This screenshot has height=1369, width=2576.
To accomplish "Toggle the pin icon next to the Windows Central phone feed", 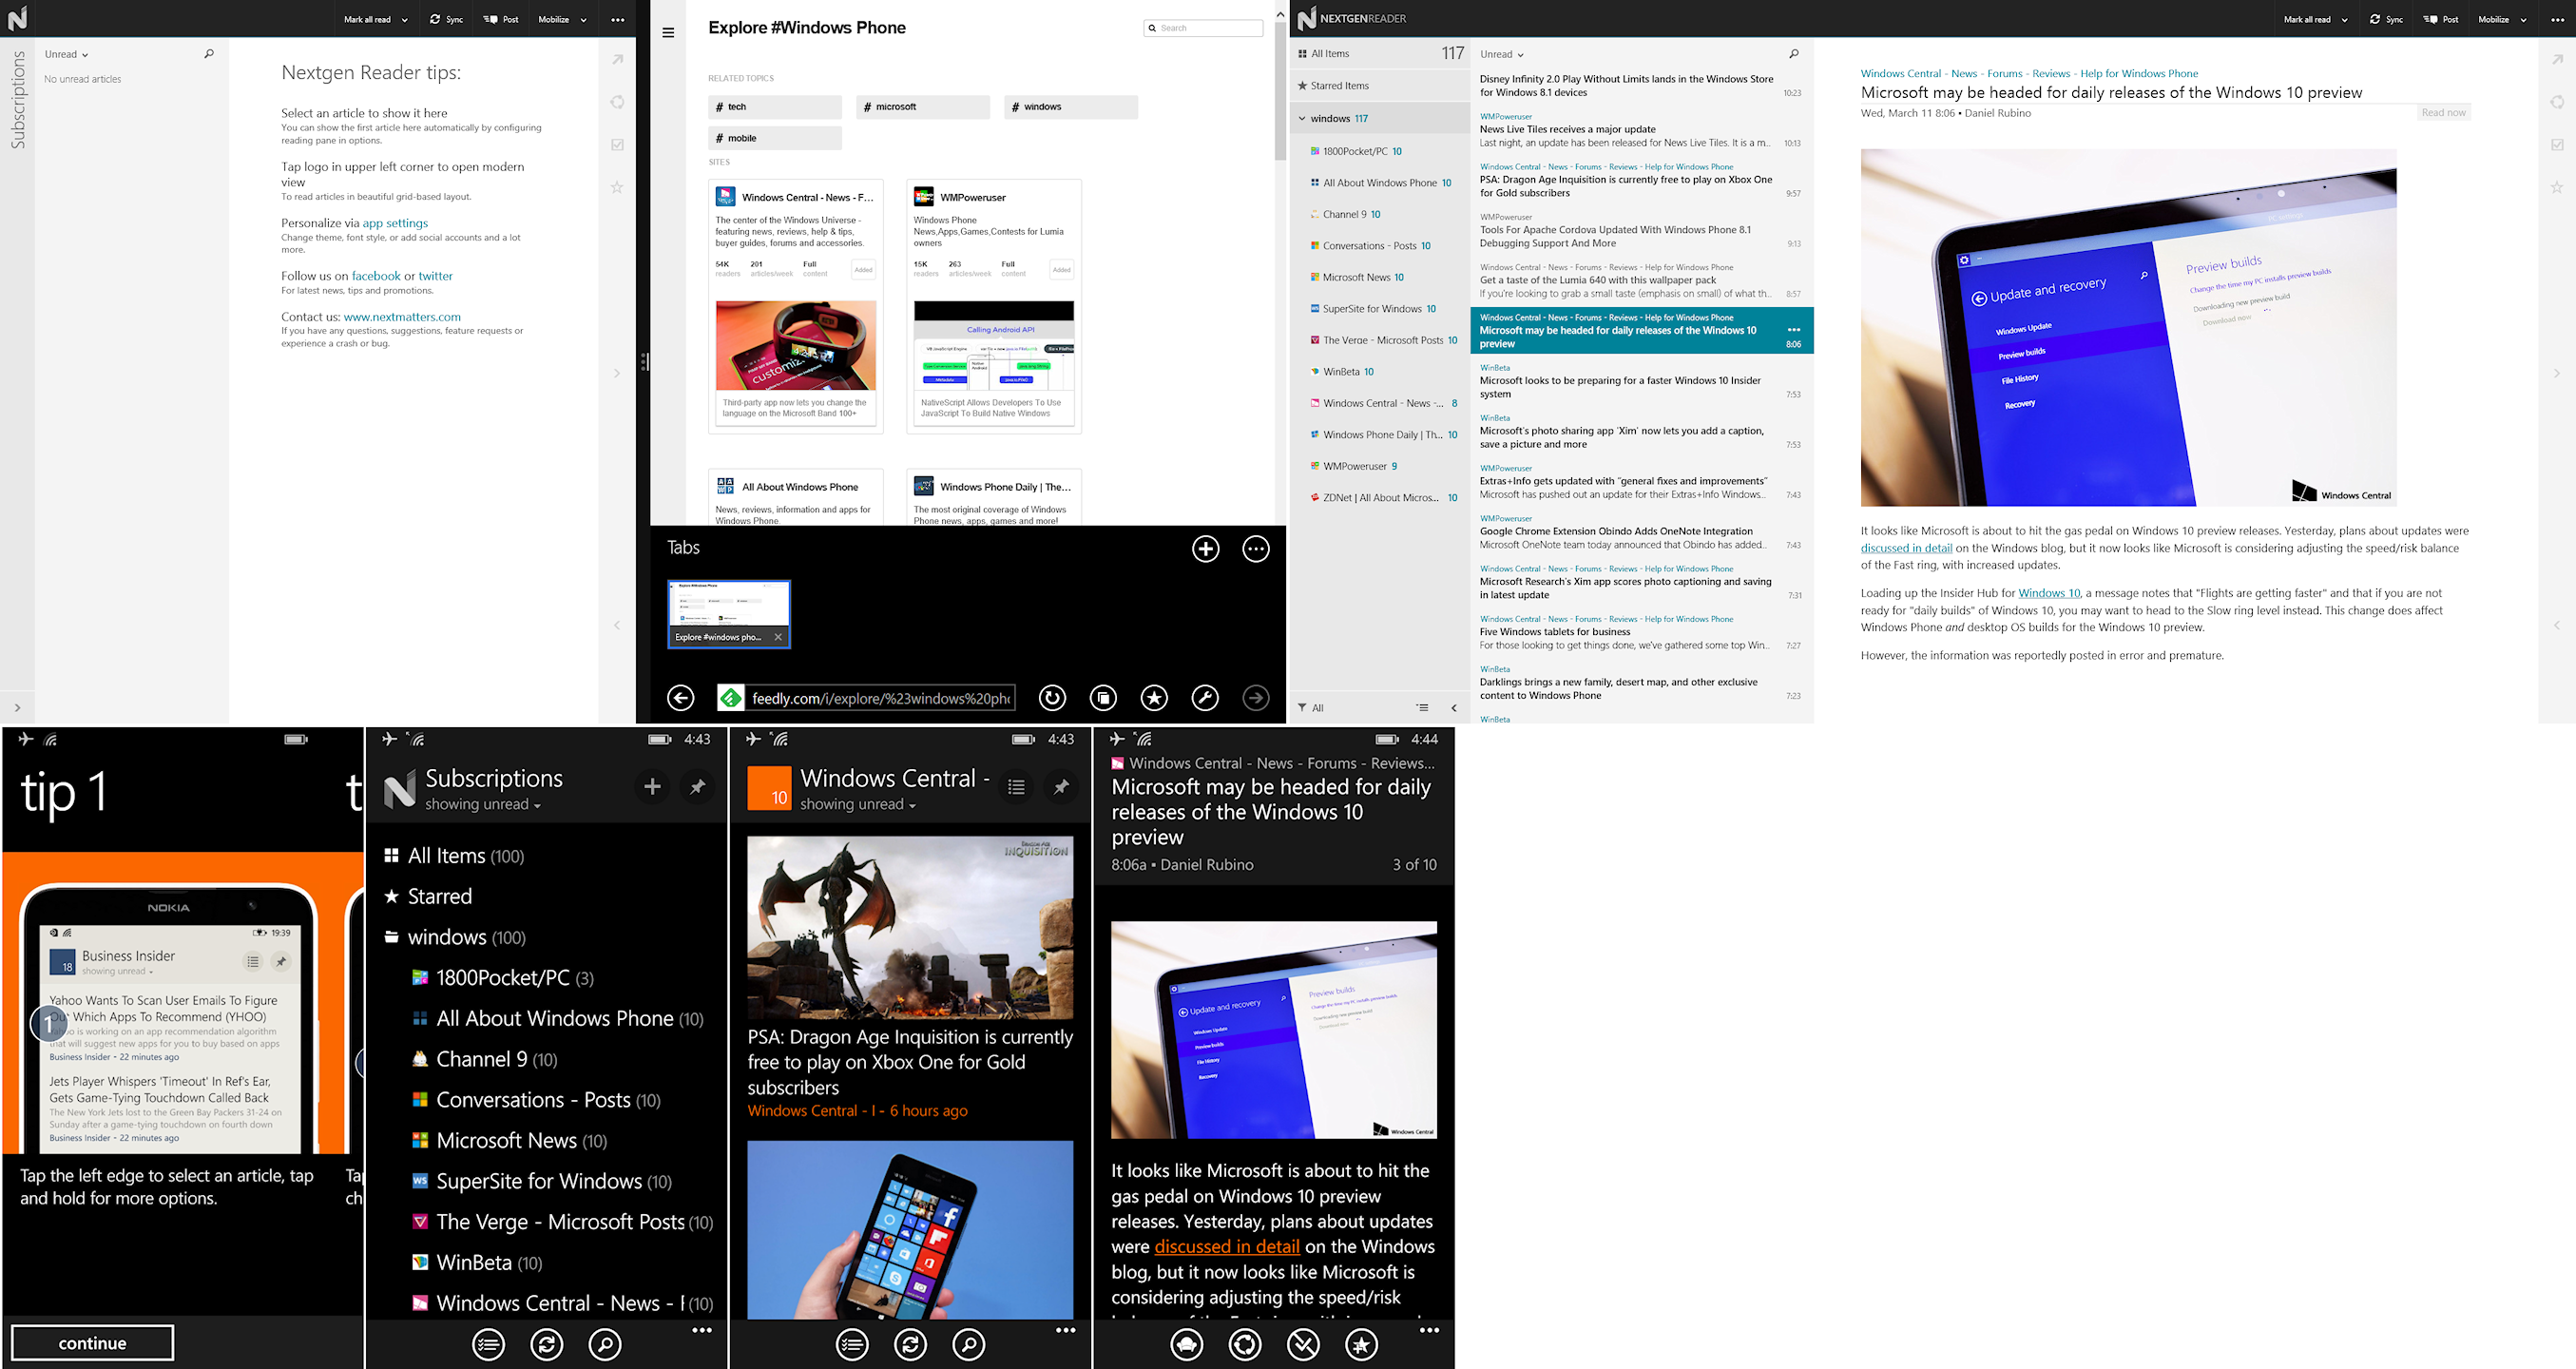I will 1061,788.
